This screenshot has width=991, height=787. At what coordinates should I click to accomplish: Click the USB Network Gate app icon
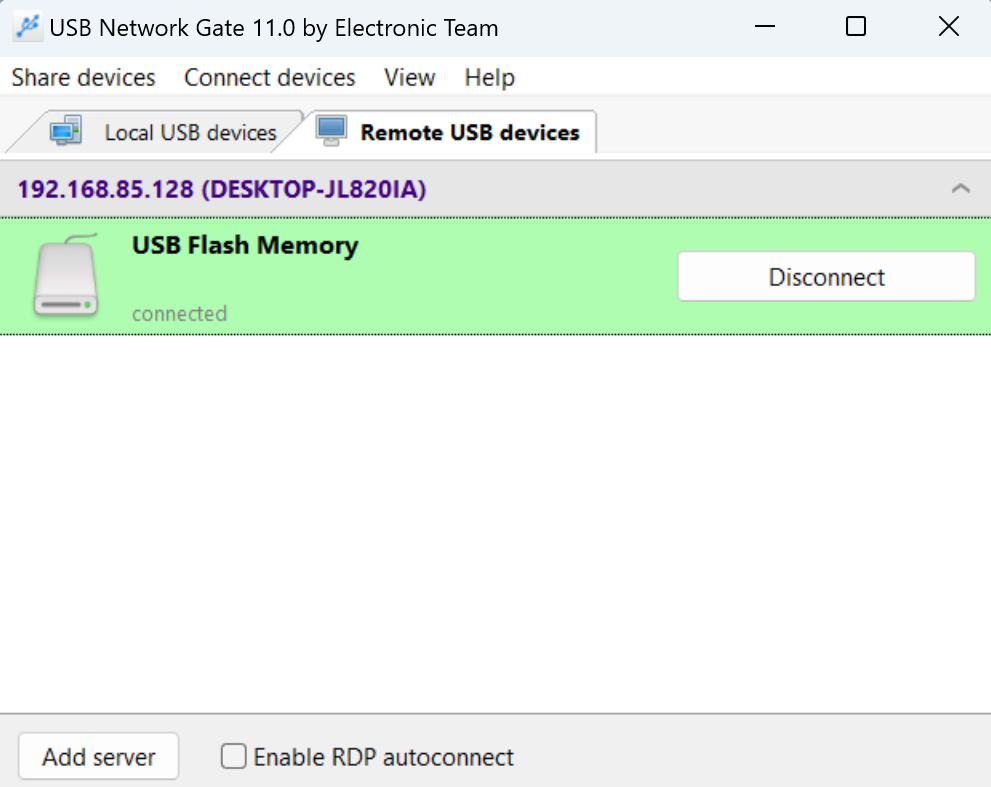[x=26, y=26]
